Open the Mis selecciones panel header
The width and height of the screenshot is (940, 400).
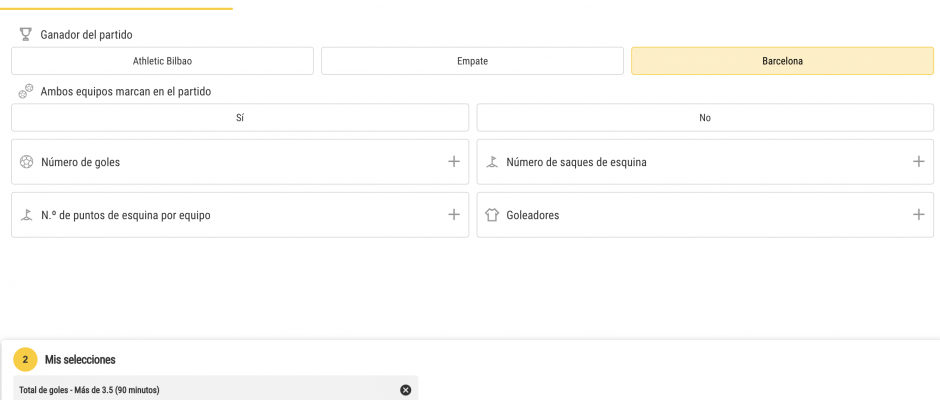click(80, 360)
